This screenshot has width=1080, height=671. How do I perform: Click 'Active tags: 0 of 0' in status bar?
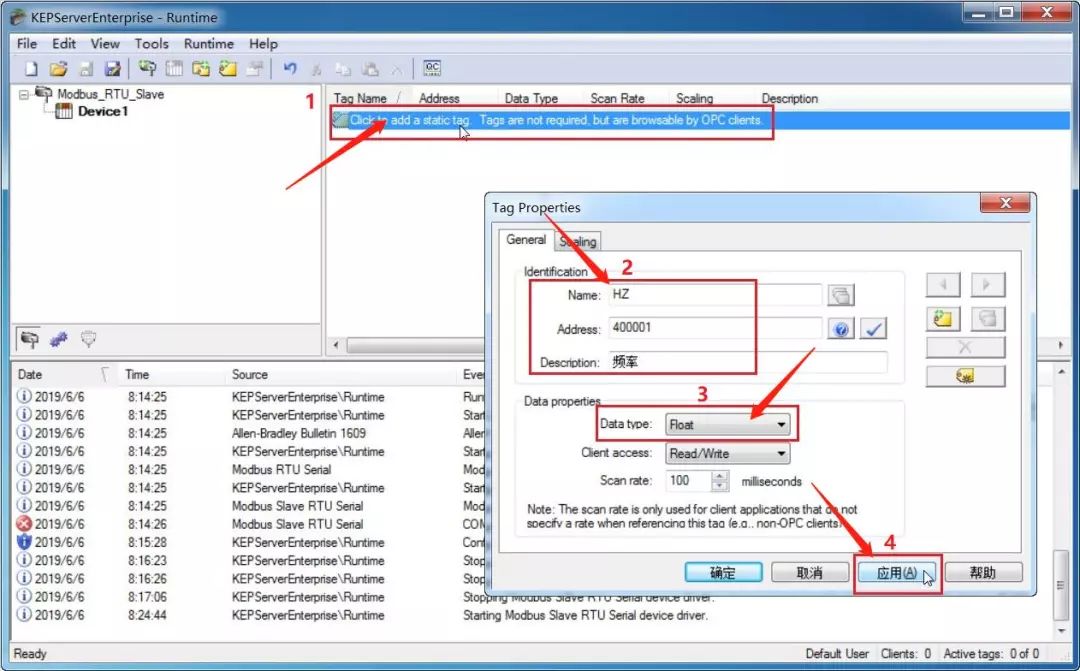pos(991,653)
